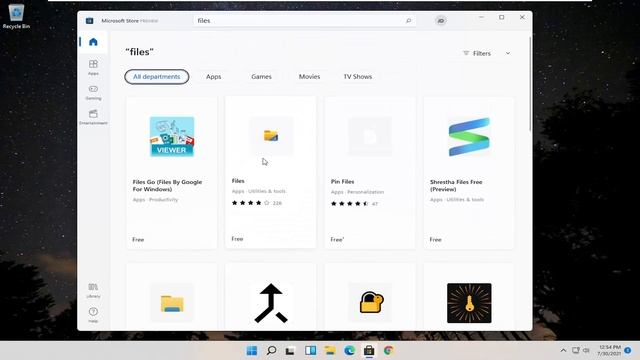The width and height of the screenshot is (640, 360).
Task: Open the Files Go viewer app icon
Action: click(x=172, y=137)
